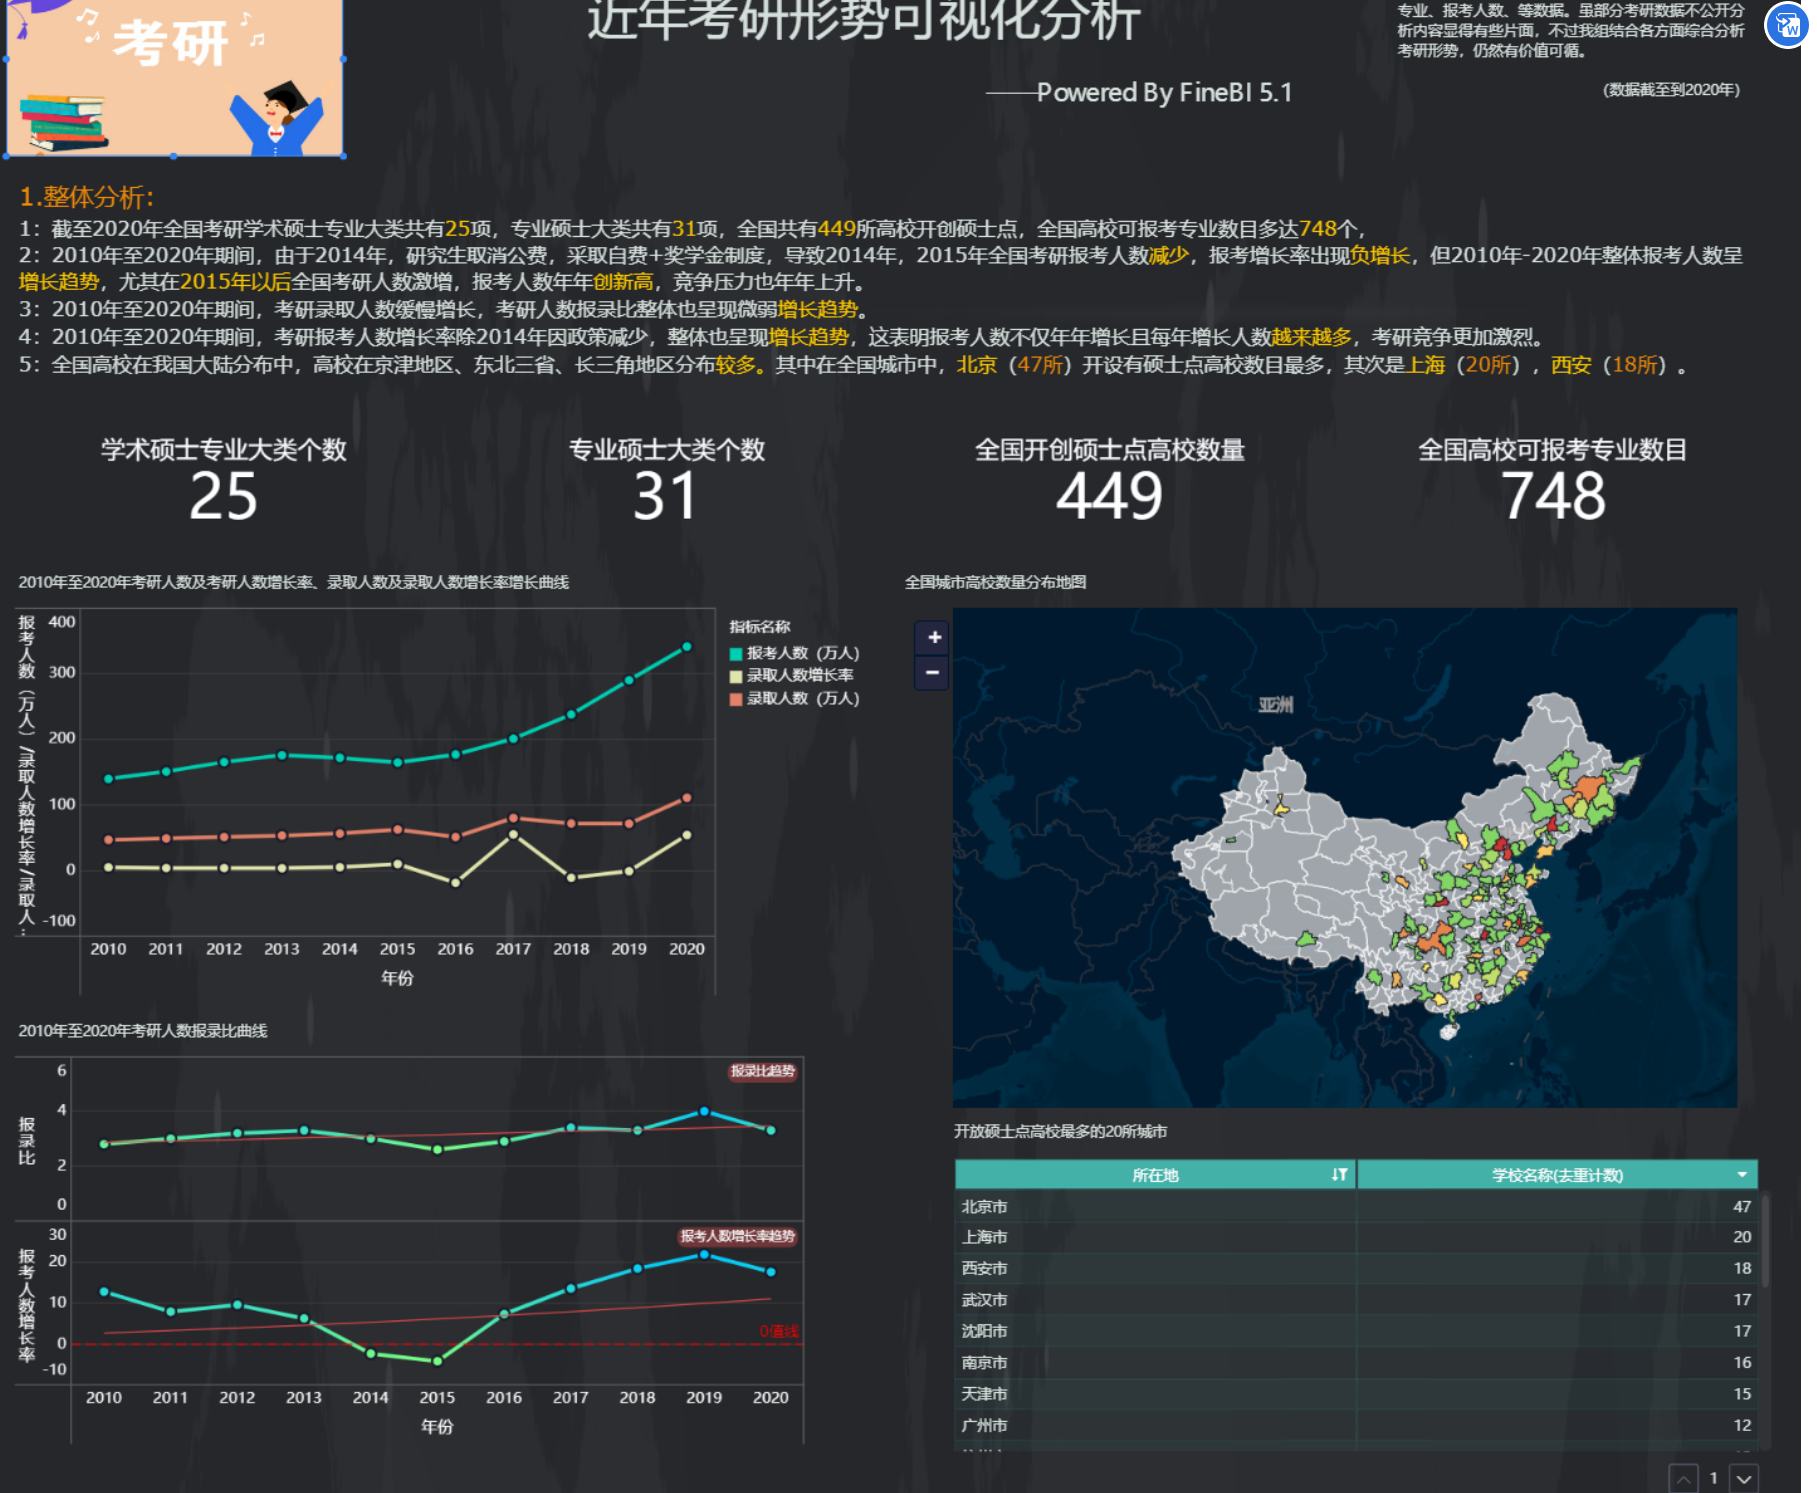Click the 449 高校数量 KPI card
Screen dimensions: 1817x1493
[x=1109, y=480]
